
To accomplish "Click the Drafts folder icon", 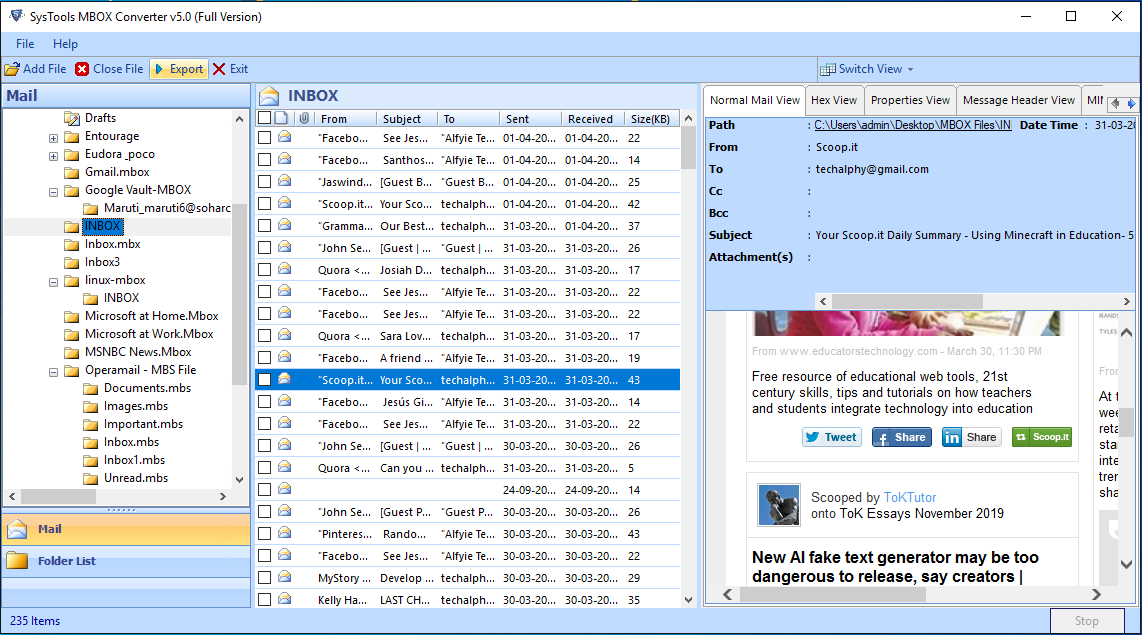I will pos(71,118).
